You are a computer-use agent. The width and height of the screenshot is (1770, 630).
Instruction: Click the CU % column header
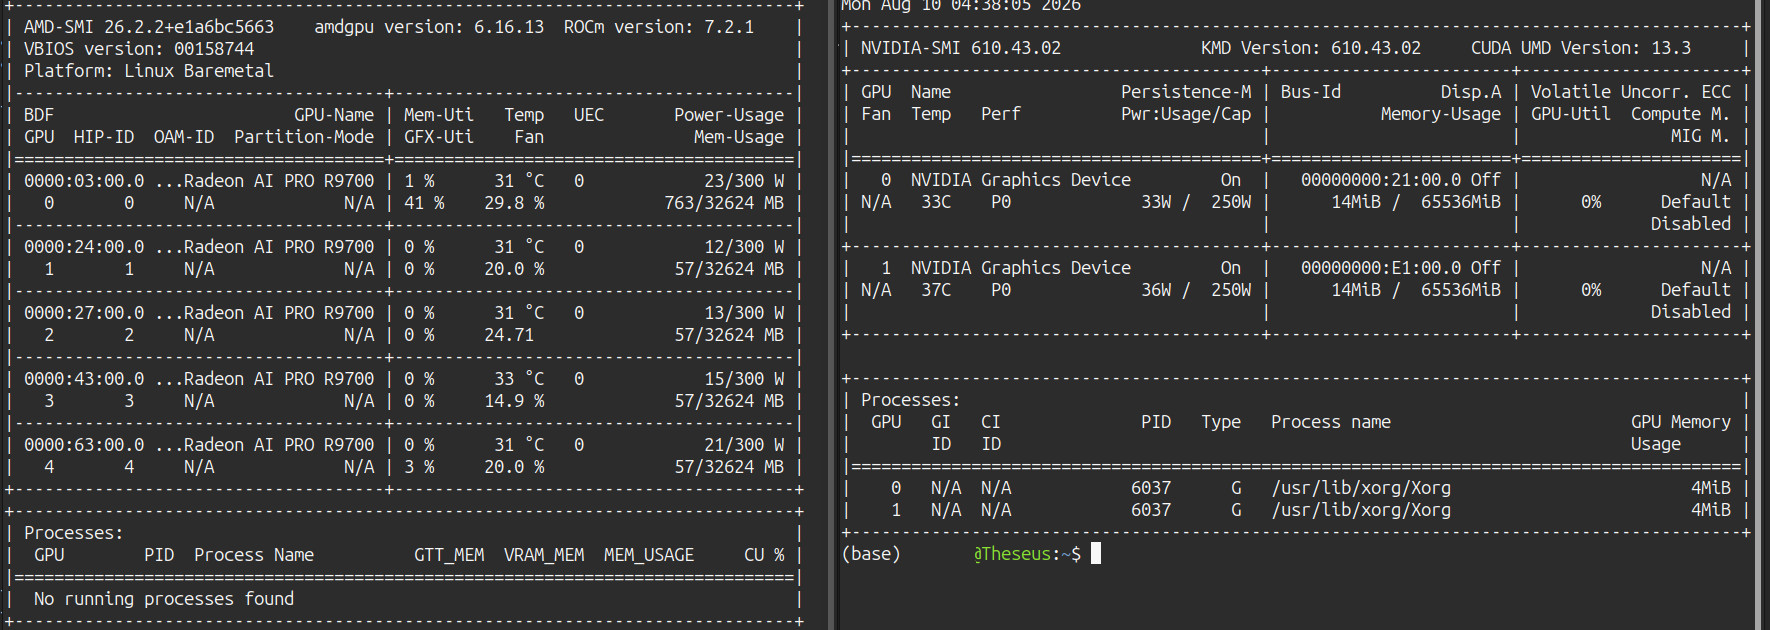[764, 555]
